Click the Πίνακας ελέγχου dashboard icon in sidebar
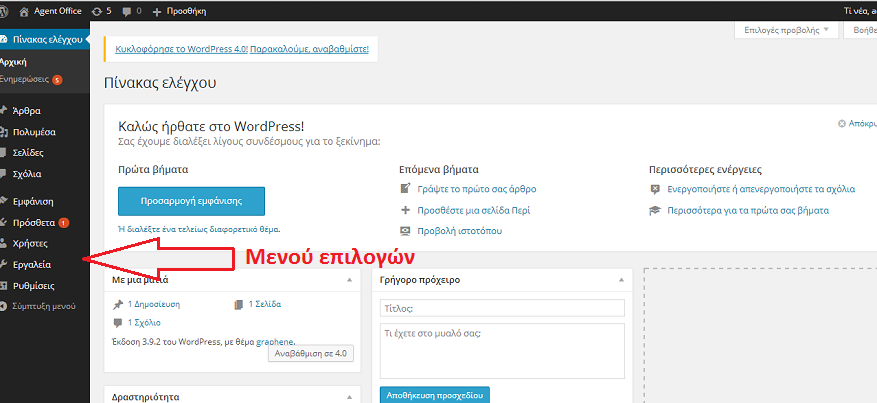This screenshot has width=877, height=403. click(x=3, y=40)
